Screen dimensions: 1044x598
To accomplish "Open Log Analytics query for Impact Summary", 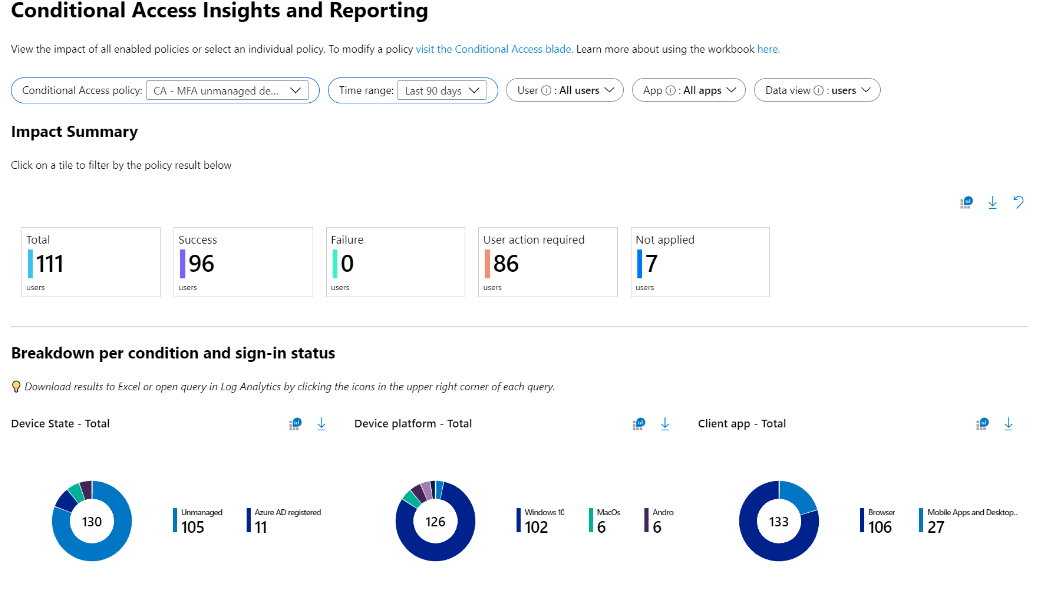I will [x=966, y=202].
